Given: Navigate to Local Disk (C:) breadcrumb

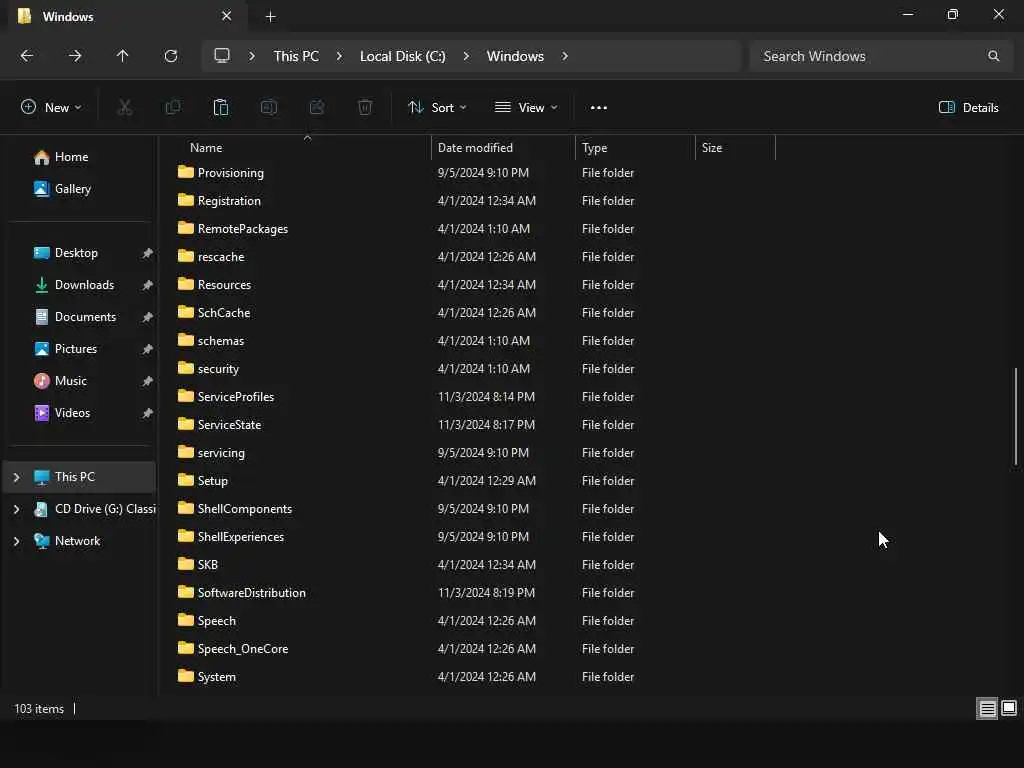Looking at the screenshot, I should [402, 56].
